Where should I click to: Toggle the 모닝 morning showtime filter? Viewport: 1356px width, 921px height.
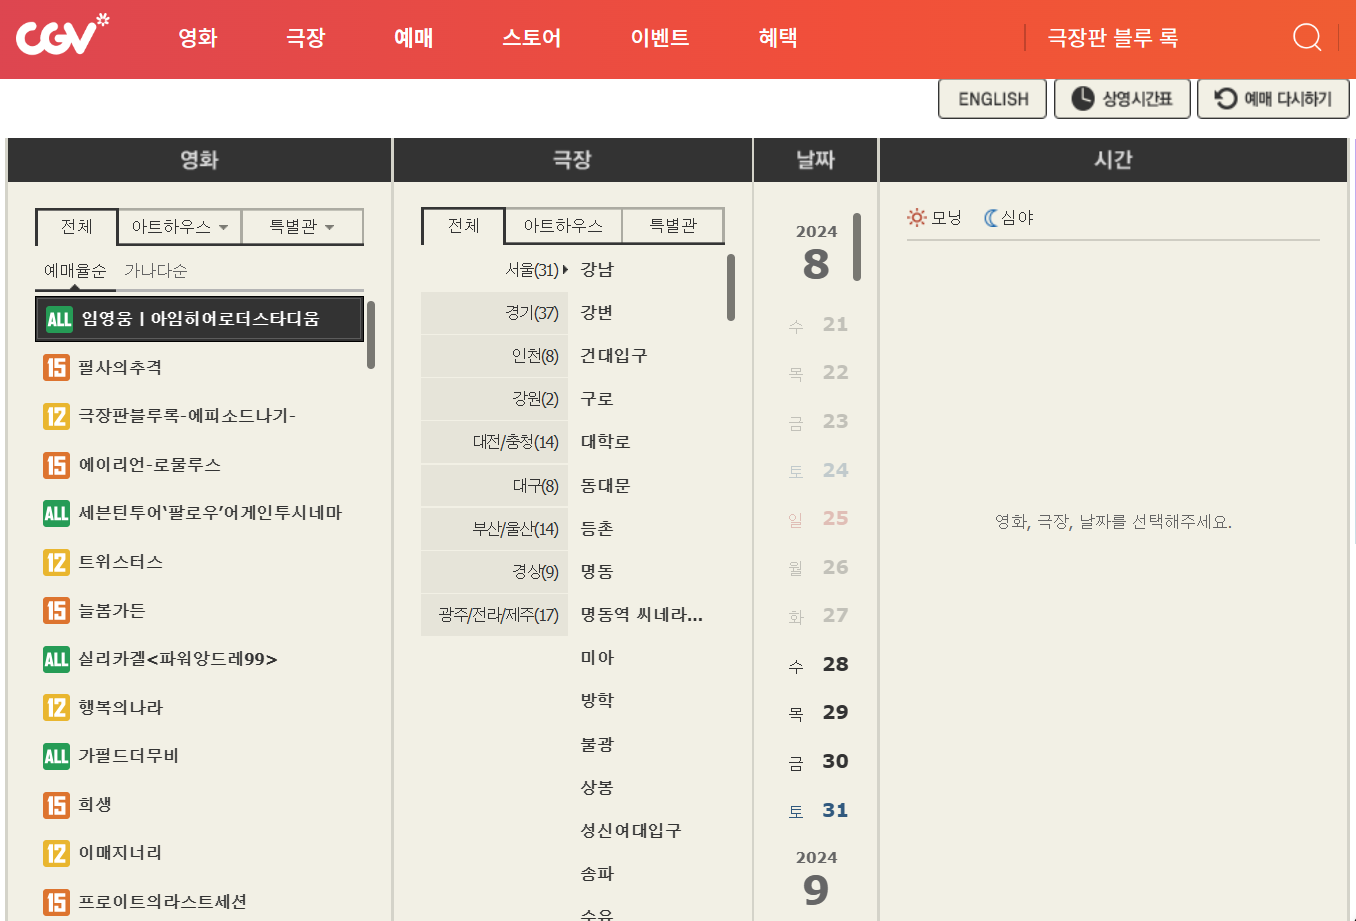935,217
